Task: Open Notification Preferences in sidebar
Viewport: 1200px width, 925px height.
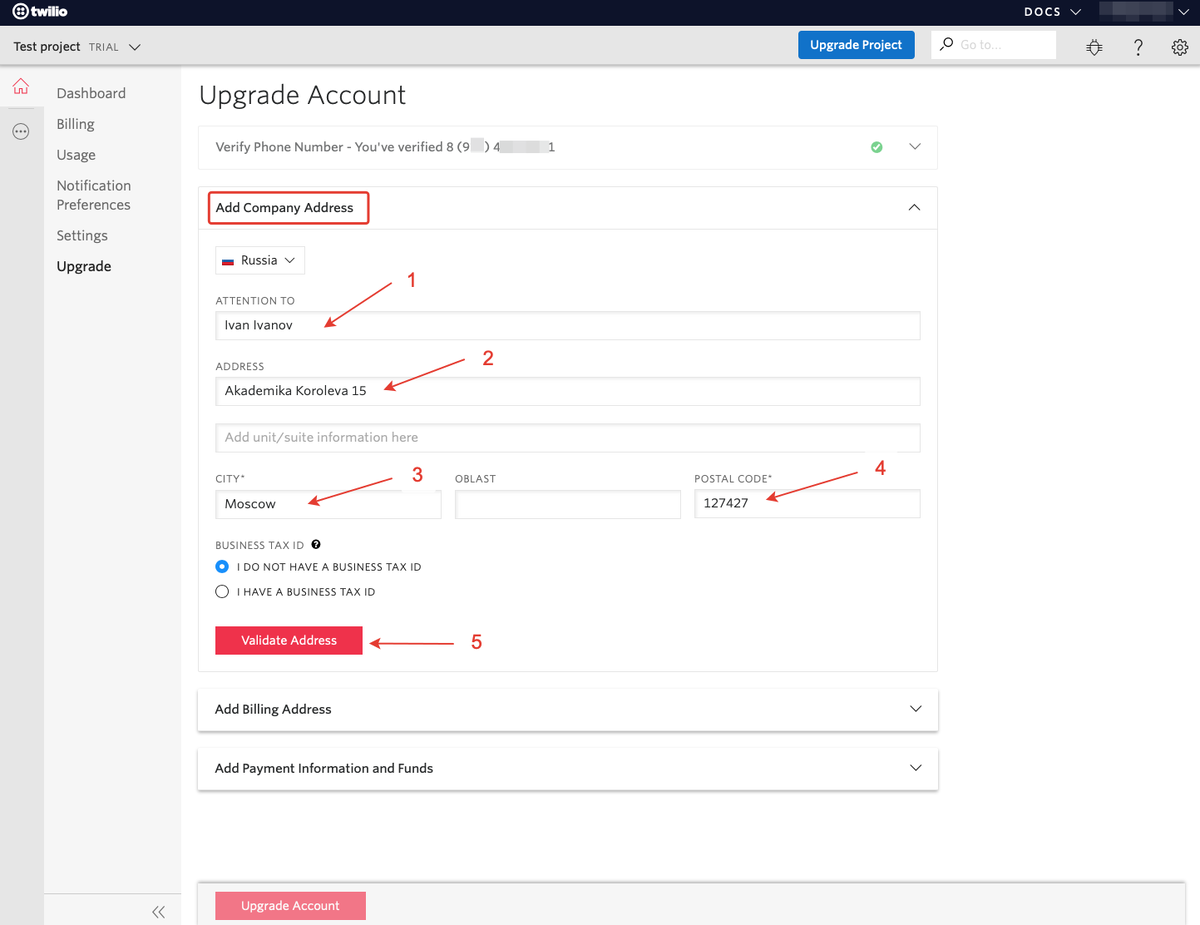Action: (x=93, y=195)
